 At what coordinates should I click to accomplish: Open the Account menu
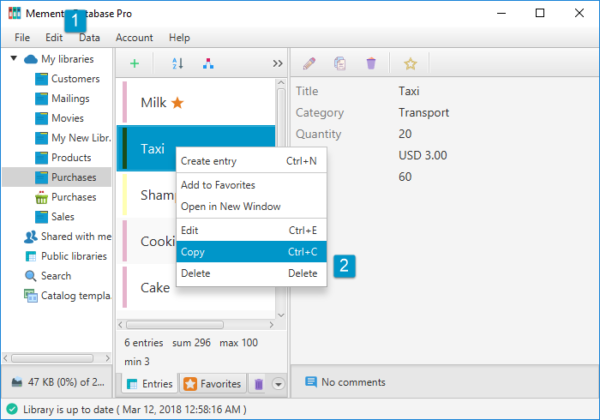coord(134,37)
